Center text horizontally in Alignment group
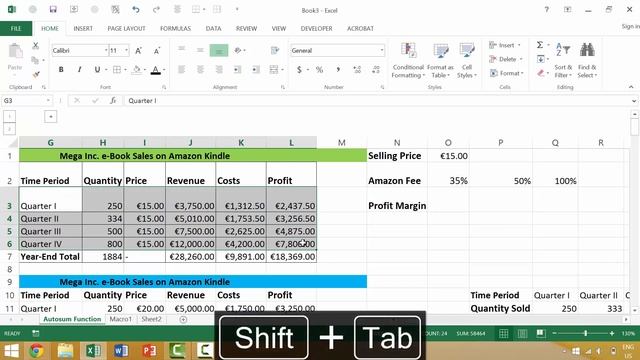The height and width of the screenshot is (360, 640). [200, 70]
